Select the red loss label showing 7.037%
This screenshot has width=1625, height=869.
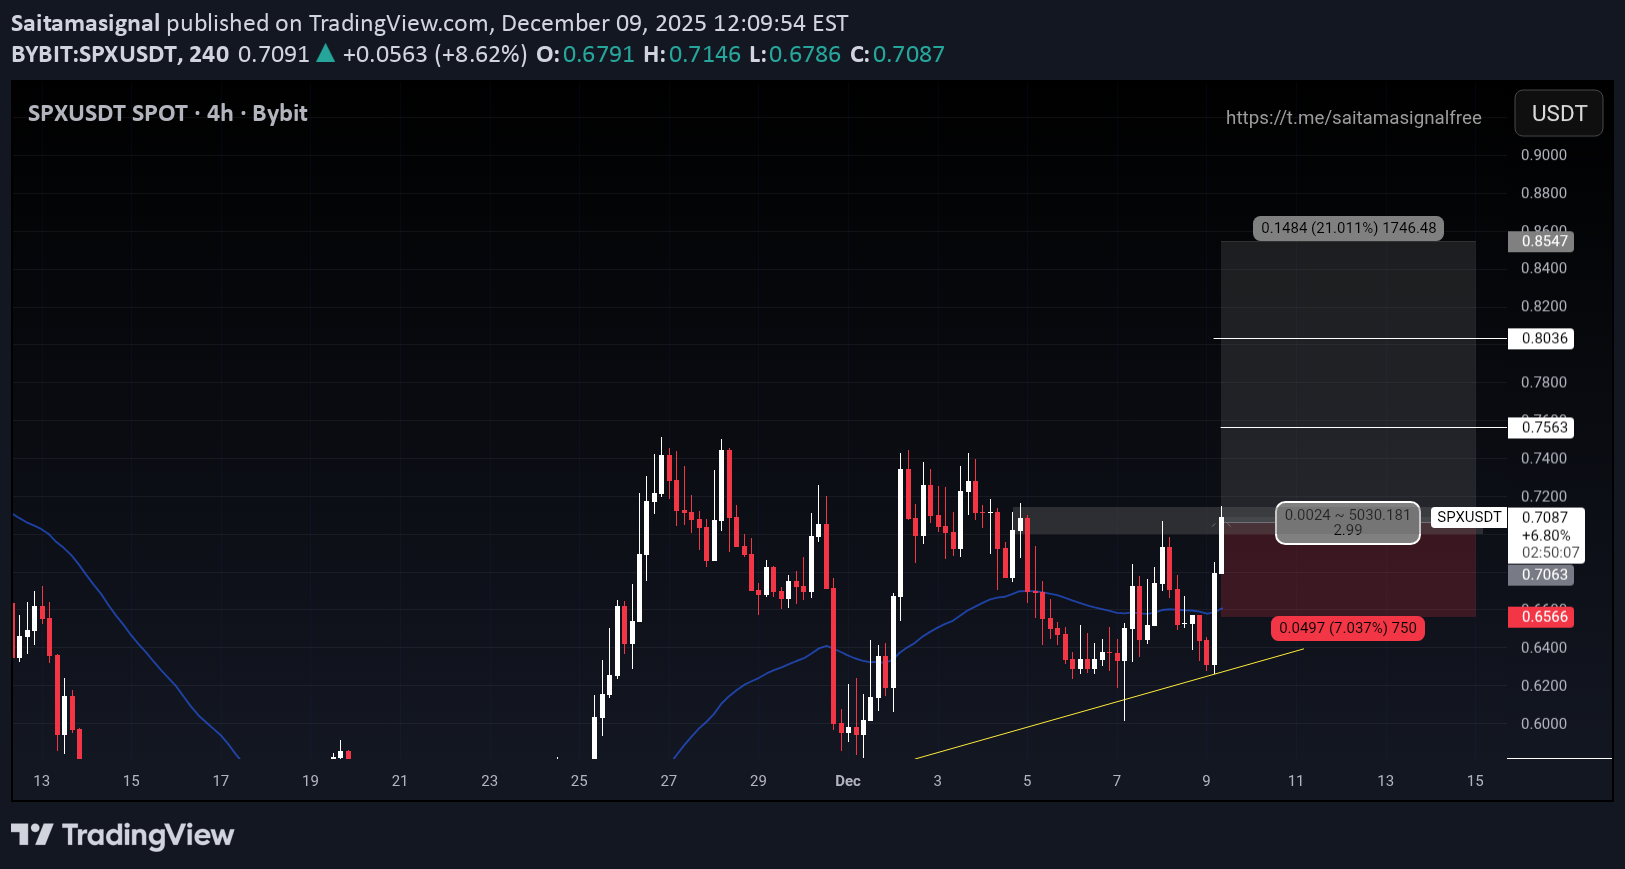click(1347, 628)
